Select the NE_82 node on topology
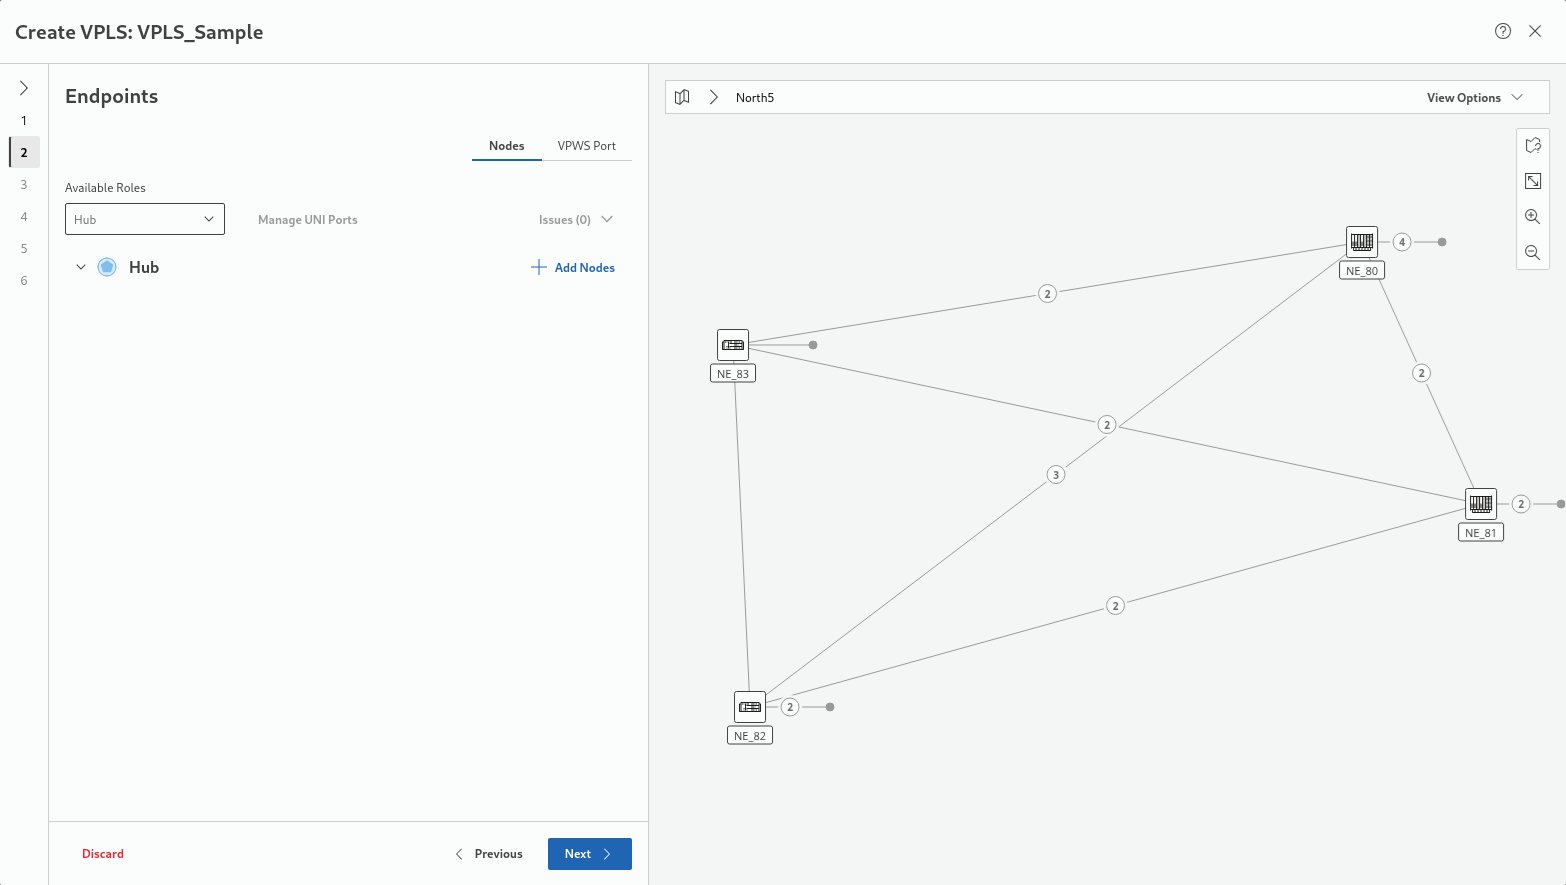The width and height of the screenshot is (1566, 885). tap(750, 707)
